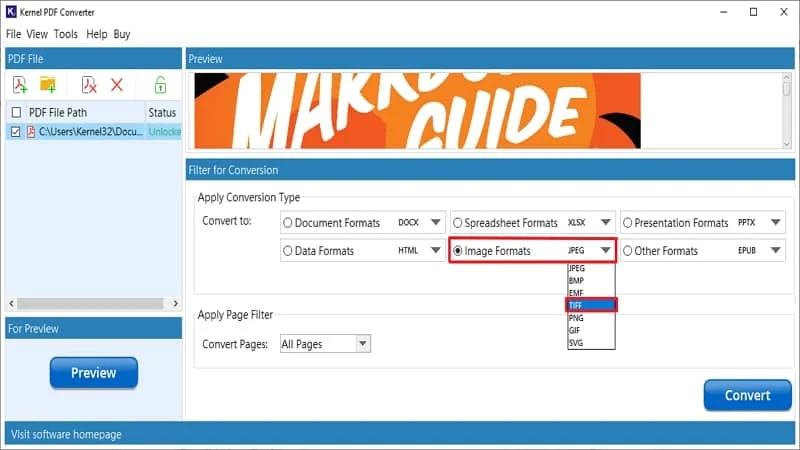Uncheck the C:\Users\Kernel32 file checkbox
Viewport: 800px width, 450px height.
point(16,132)
